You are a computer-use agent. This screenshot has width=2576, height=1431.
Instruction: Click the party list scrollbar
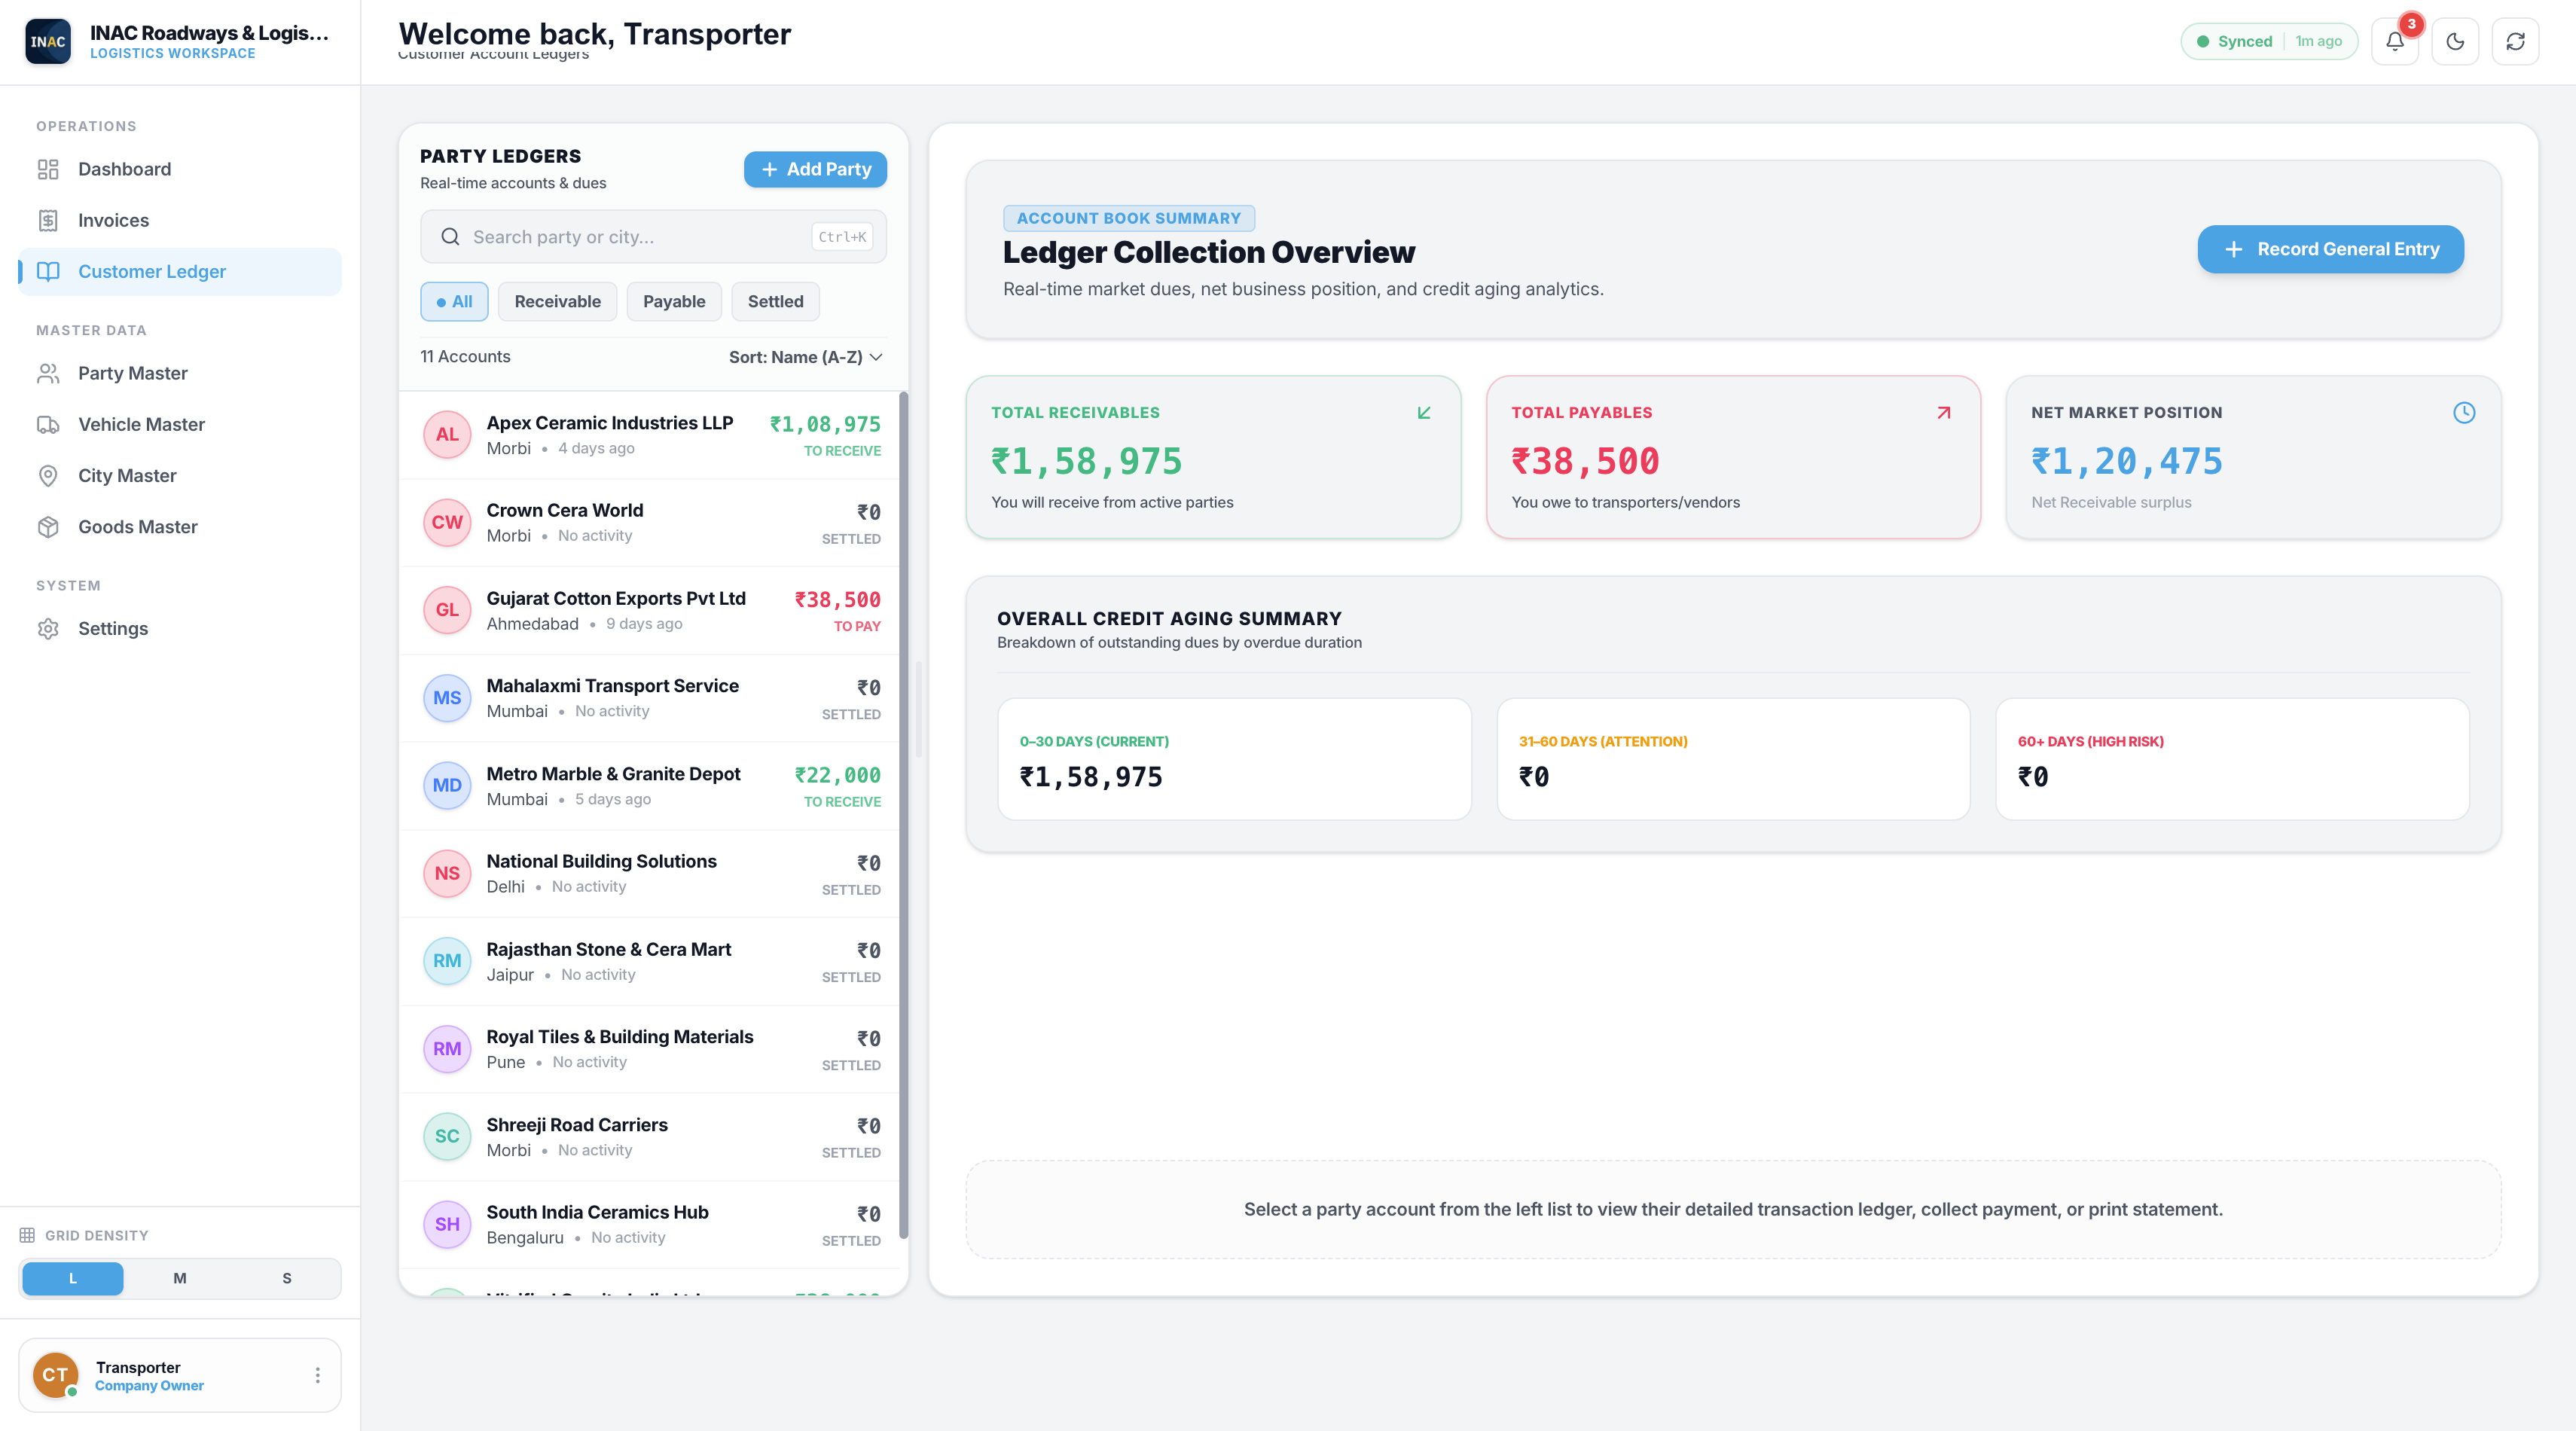point(903,815)
